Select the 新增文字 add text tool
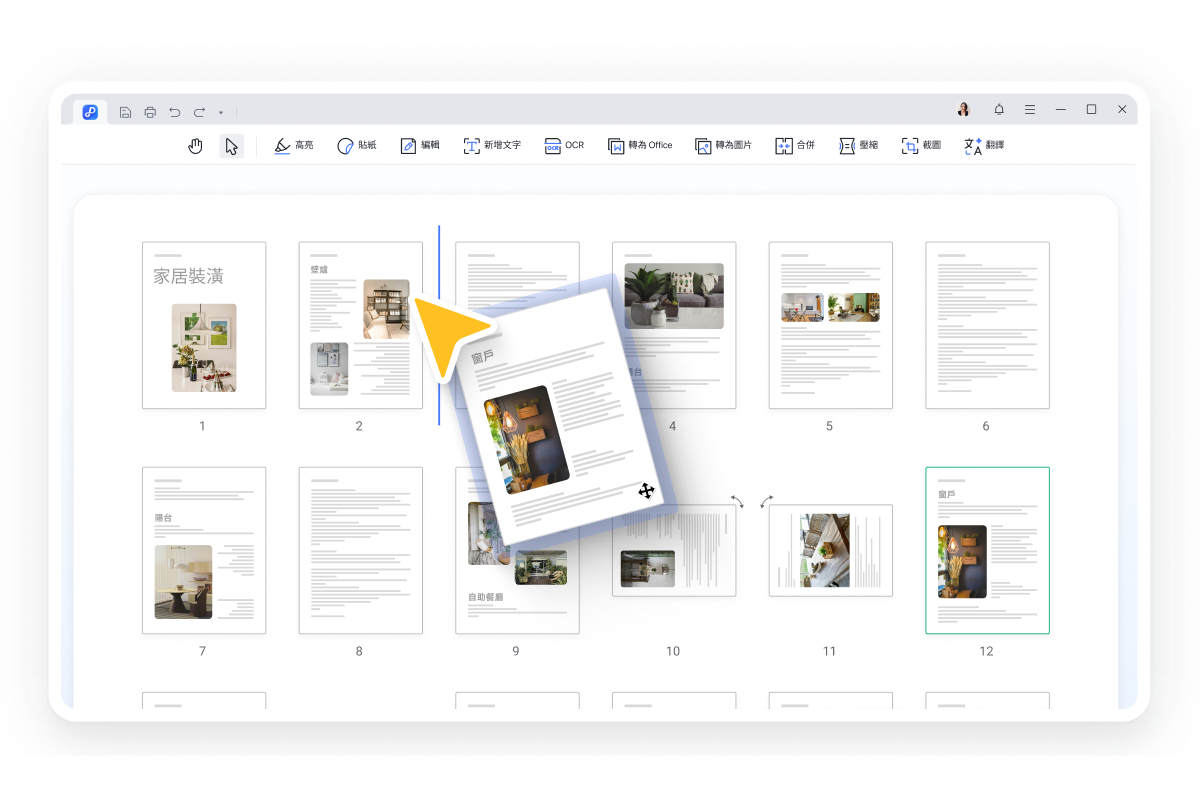 [492, 146]
